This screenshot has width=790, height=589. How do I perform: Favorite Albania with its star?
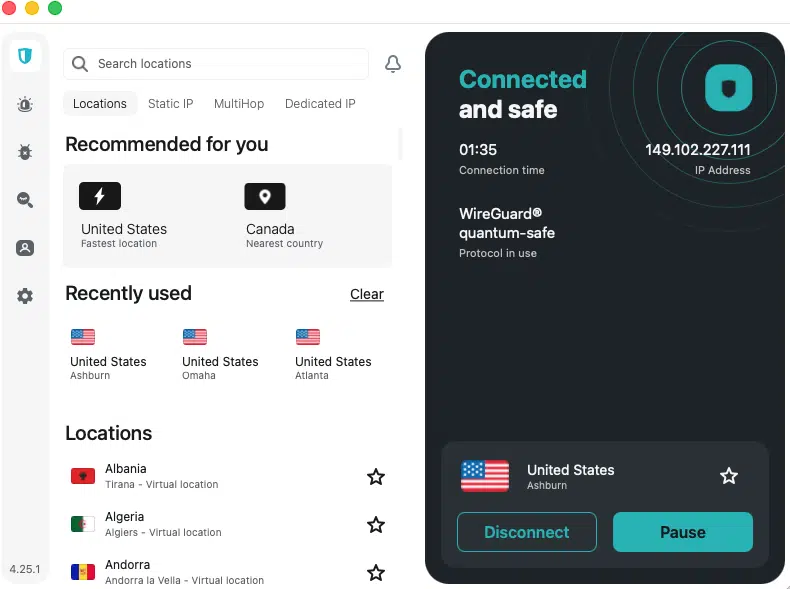376,477
